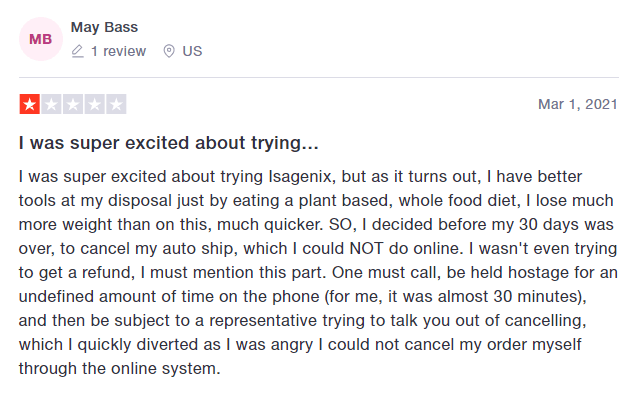This screenshot has width=634, height=395.
Task: Click the third grey rating star
Action: coord(73,104)
